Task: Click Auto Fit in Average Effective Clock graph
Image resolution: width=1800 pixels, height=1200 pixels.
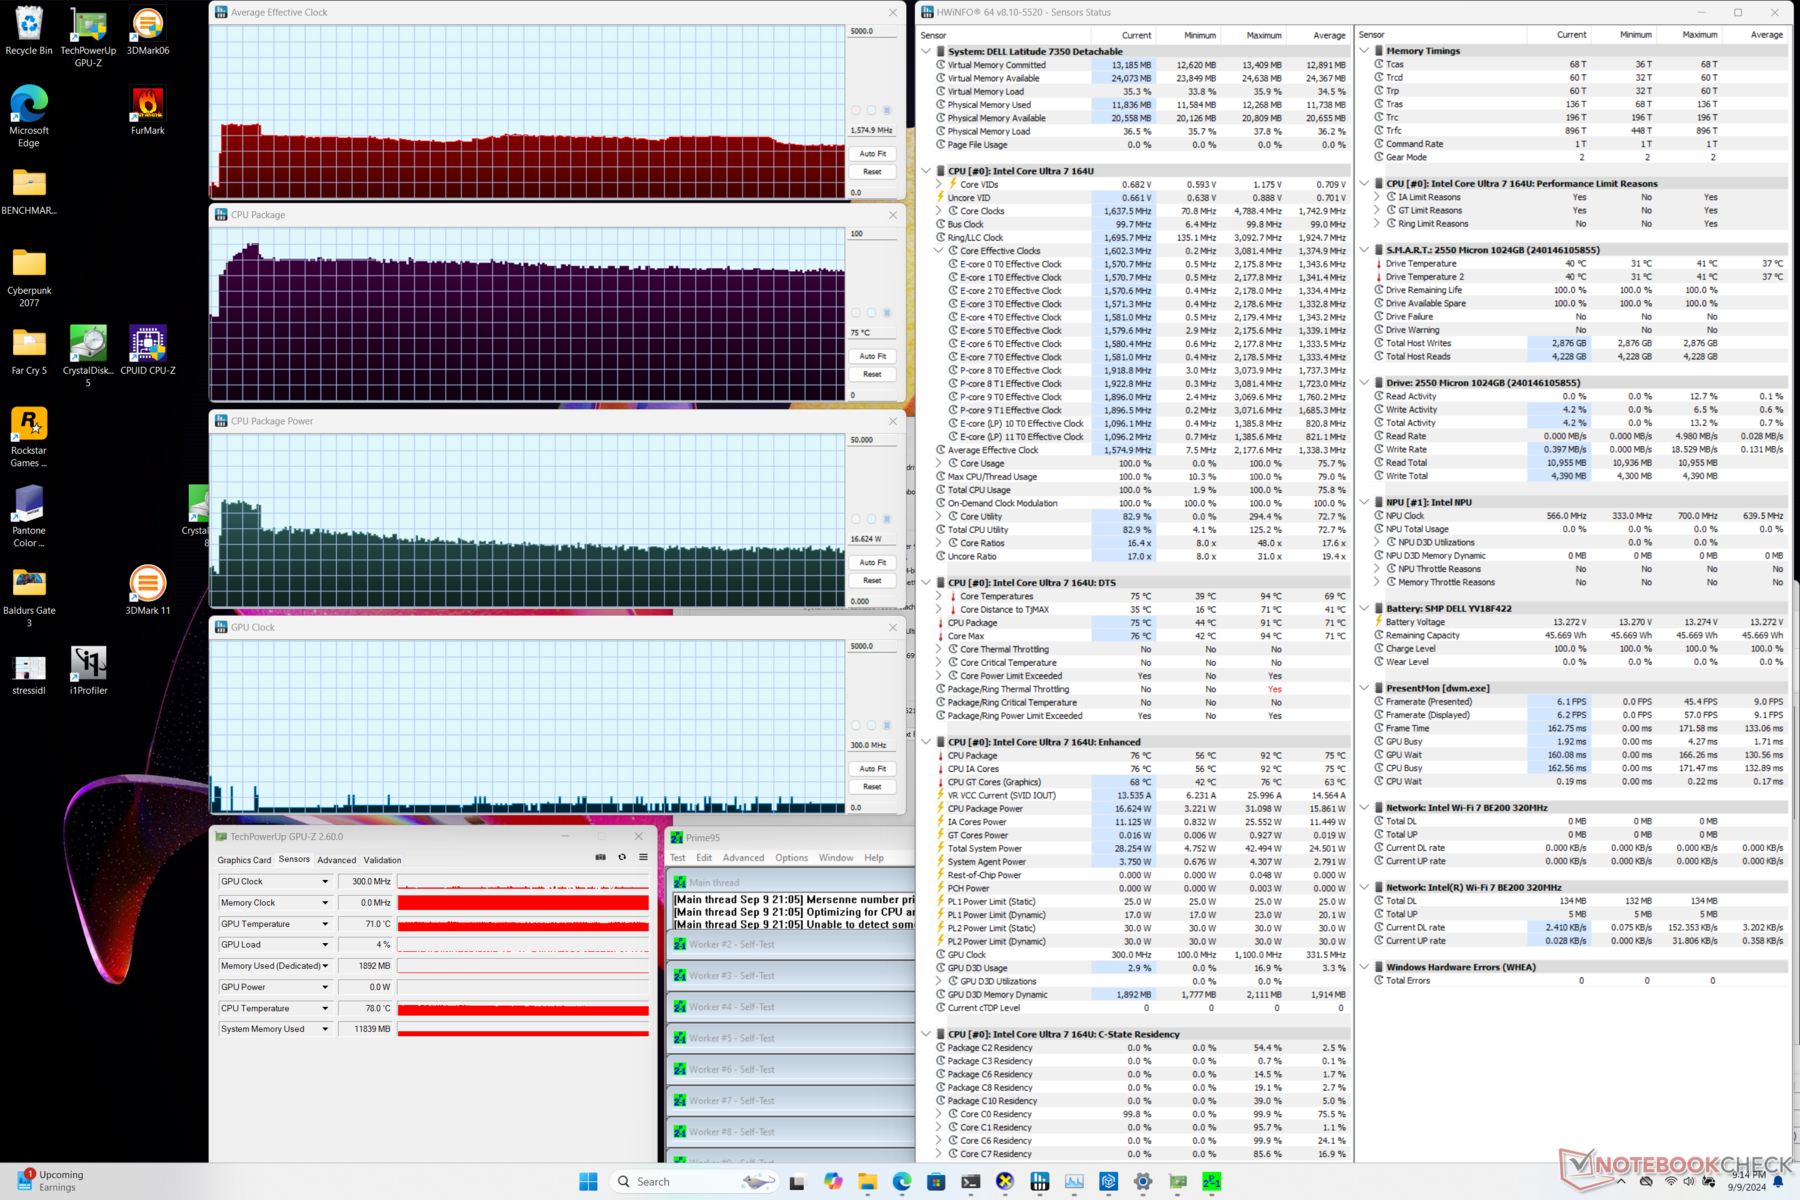Action: (872, 154)
